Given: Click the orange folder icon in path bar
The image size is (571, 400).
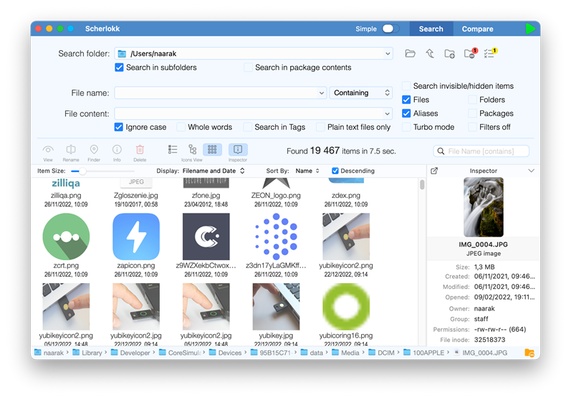Looking at the screenshot, I should point(529,353).
